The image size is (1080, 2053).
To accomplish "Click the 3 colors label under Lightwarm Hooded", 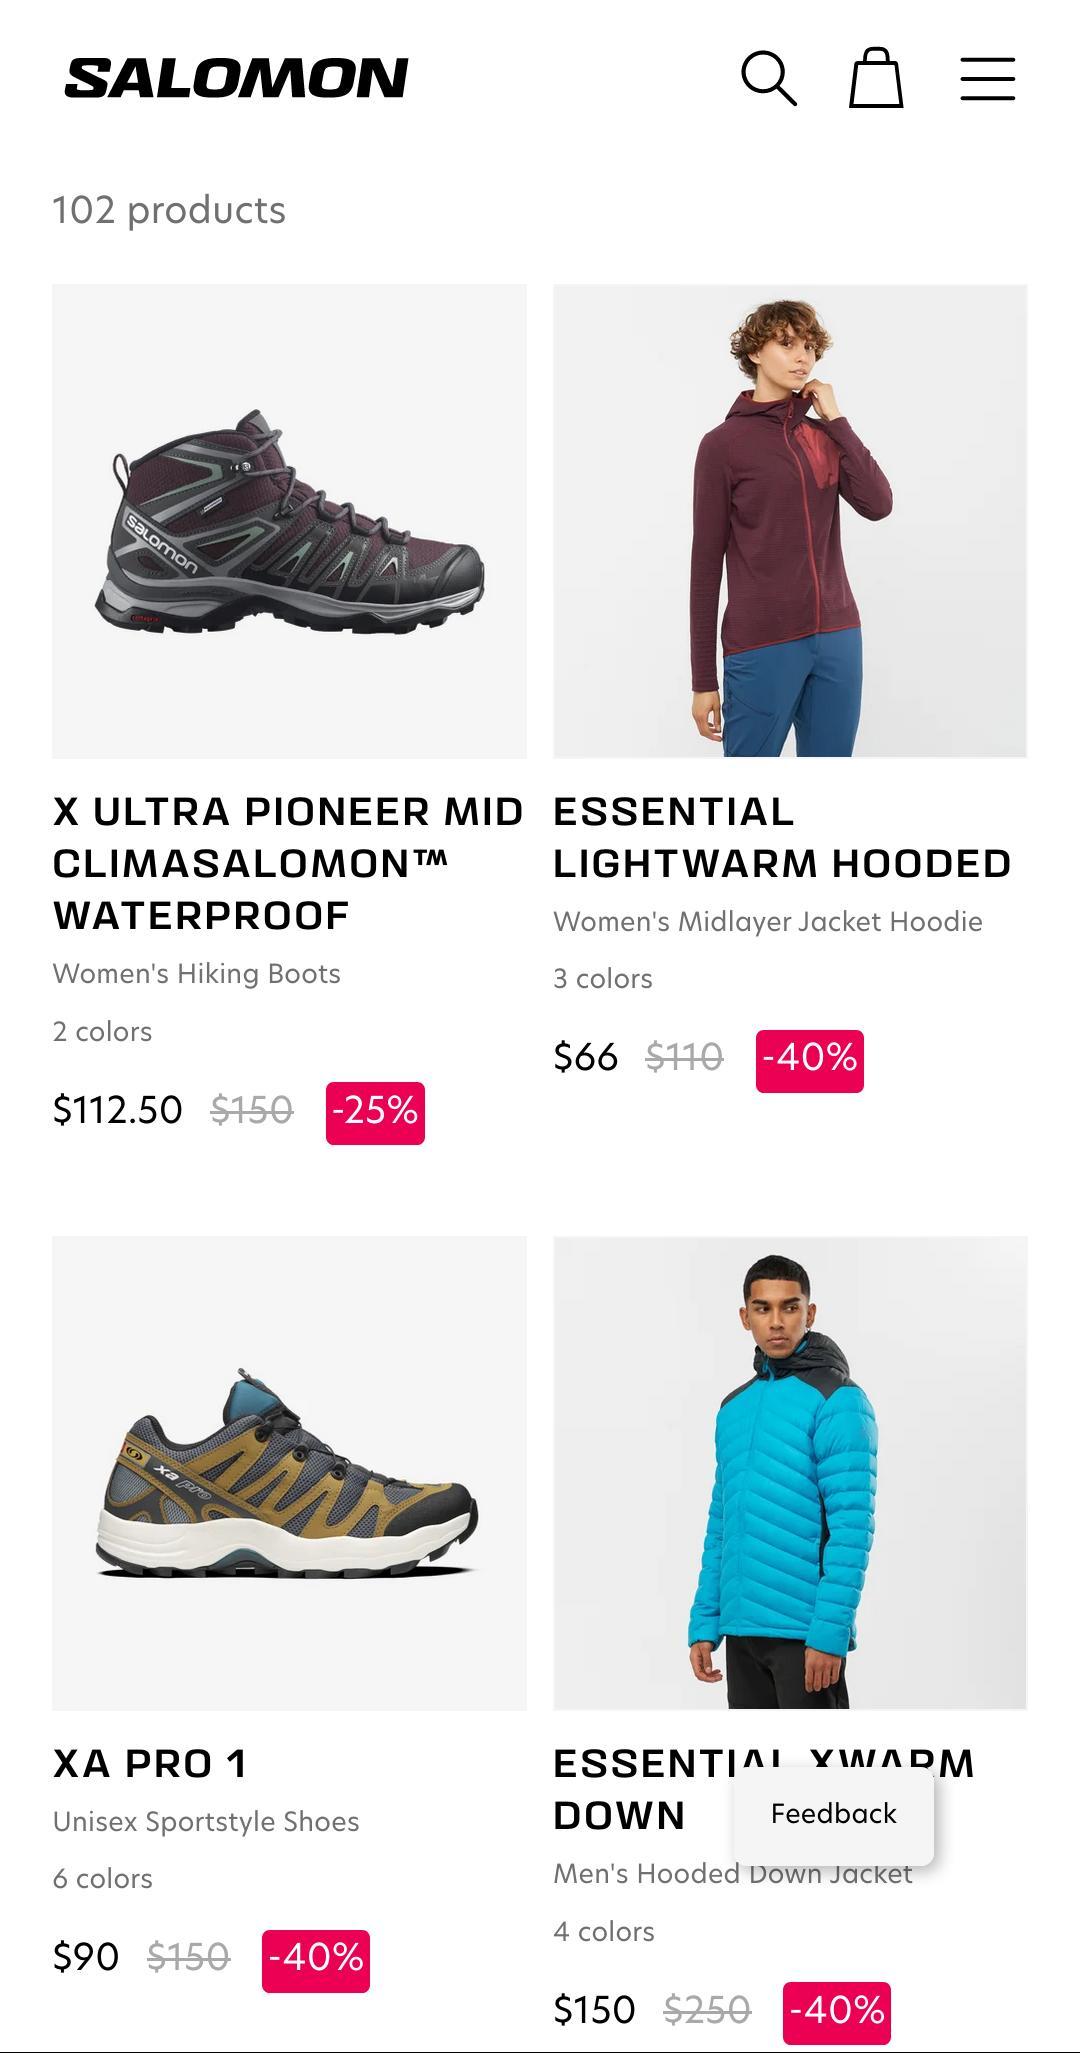I will [603, 979].
